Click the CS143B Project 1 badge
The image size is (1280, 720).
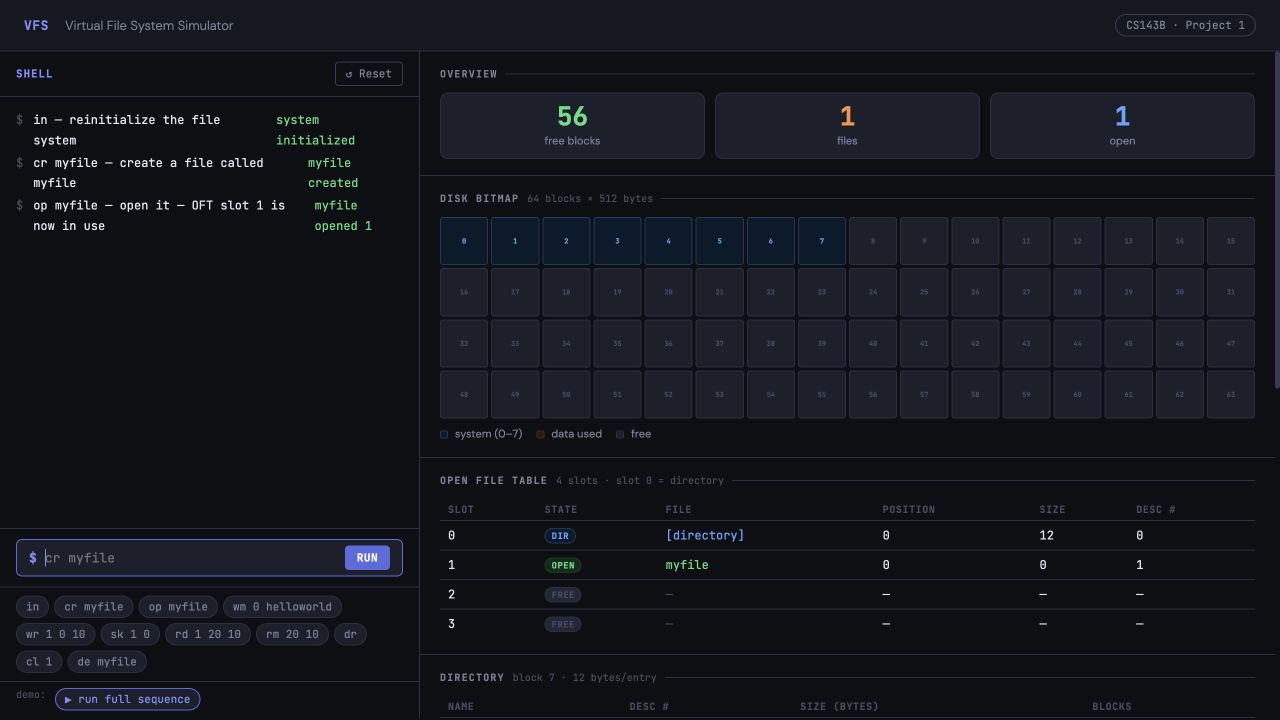[1185, 25]
